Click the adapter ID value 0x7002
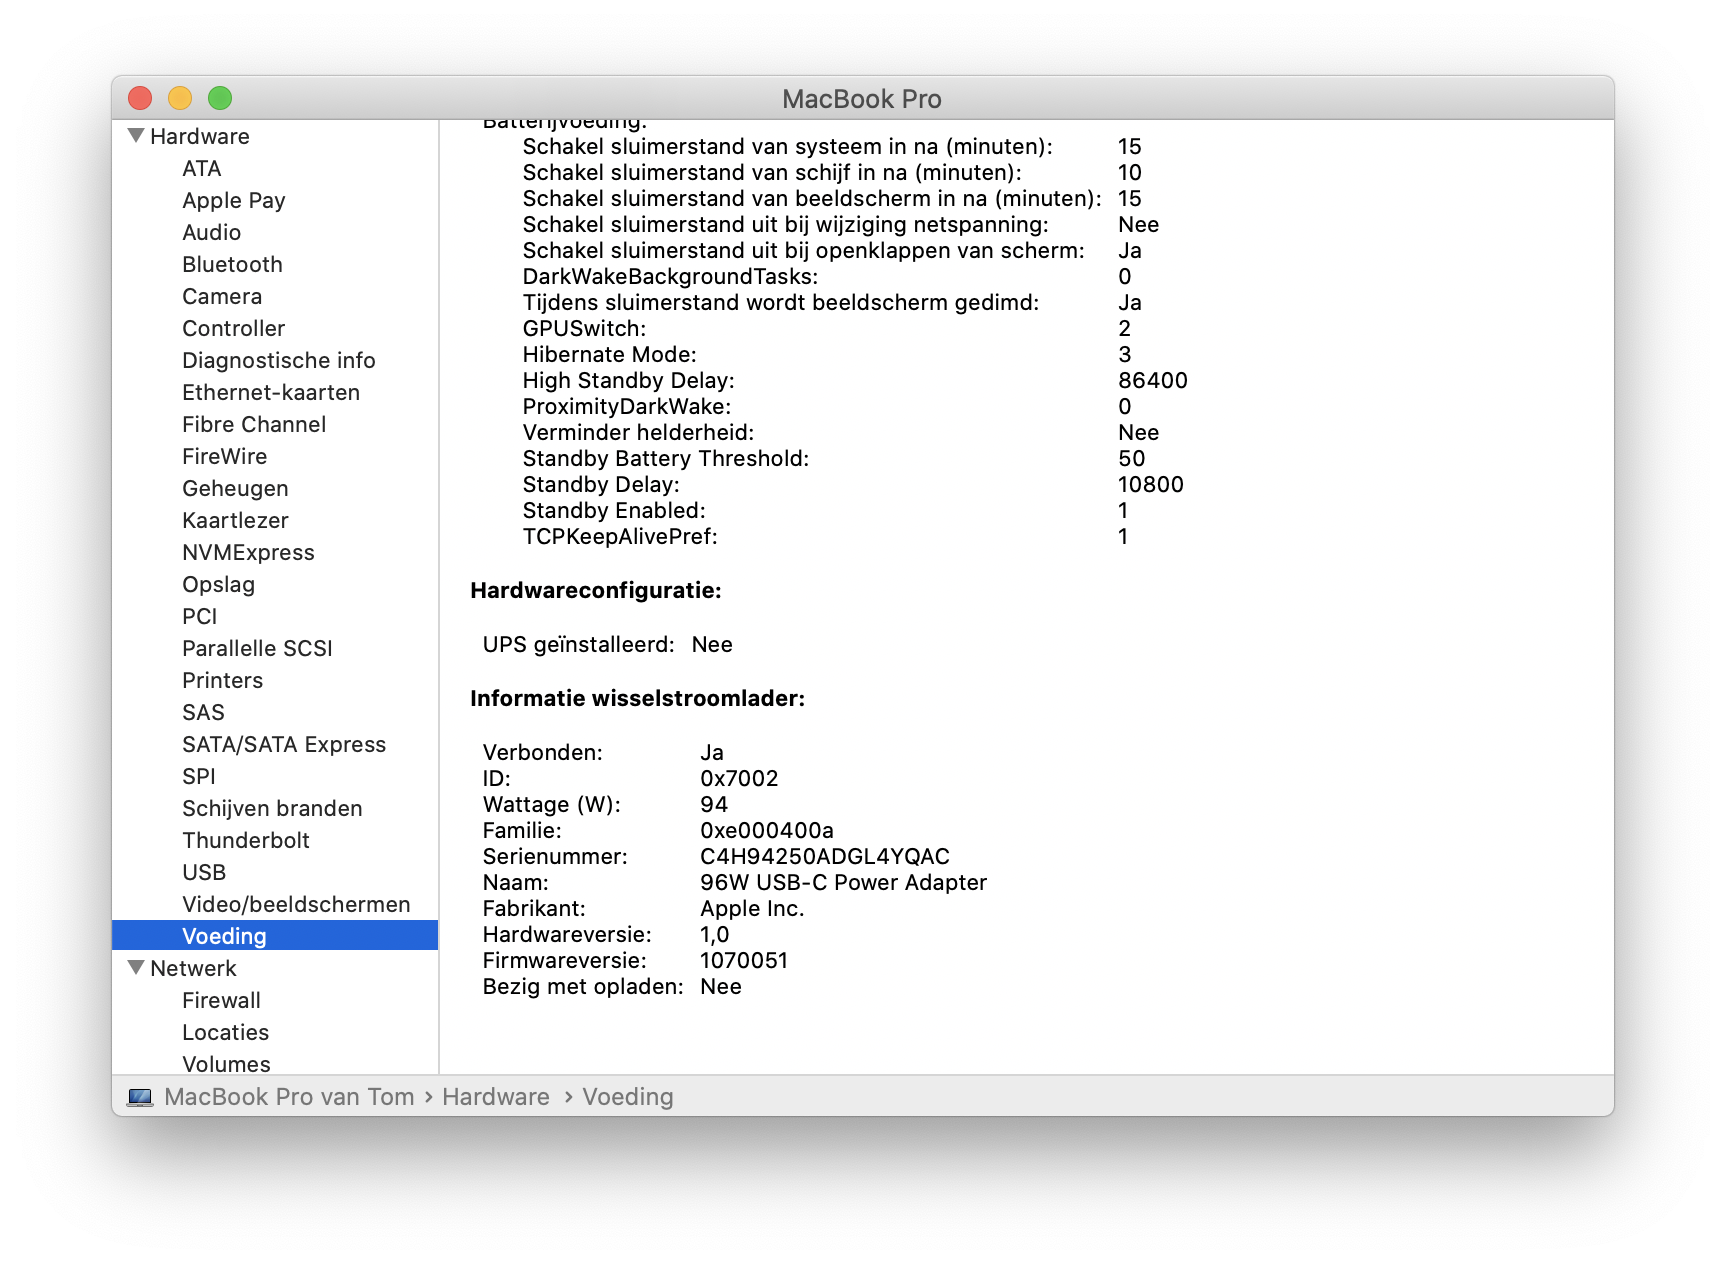The image size is (1726, 1264). (739, 778)
